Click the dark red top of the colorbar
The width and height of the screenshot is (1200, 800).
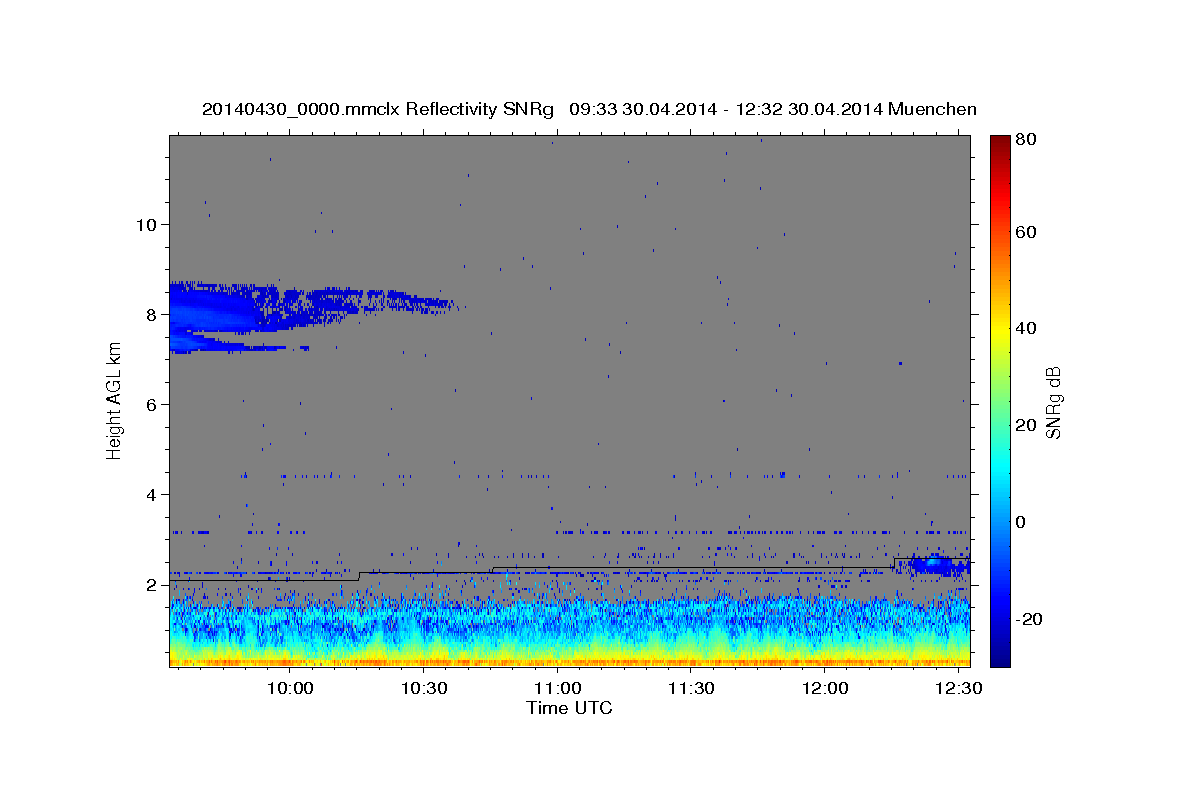(x=999, y=143)
